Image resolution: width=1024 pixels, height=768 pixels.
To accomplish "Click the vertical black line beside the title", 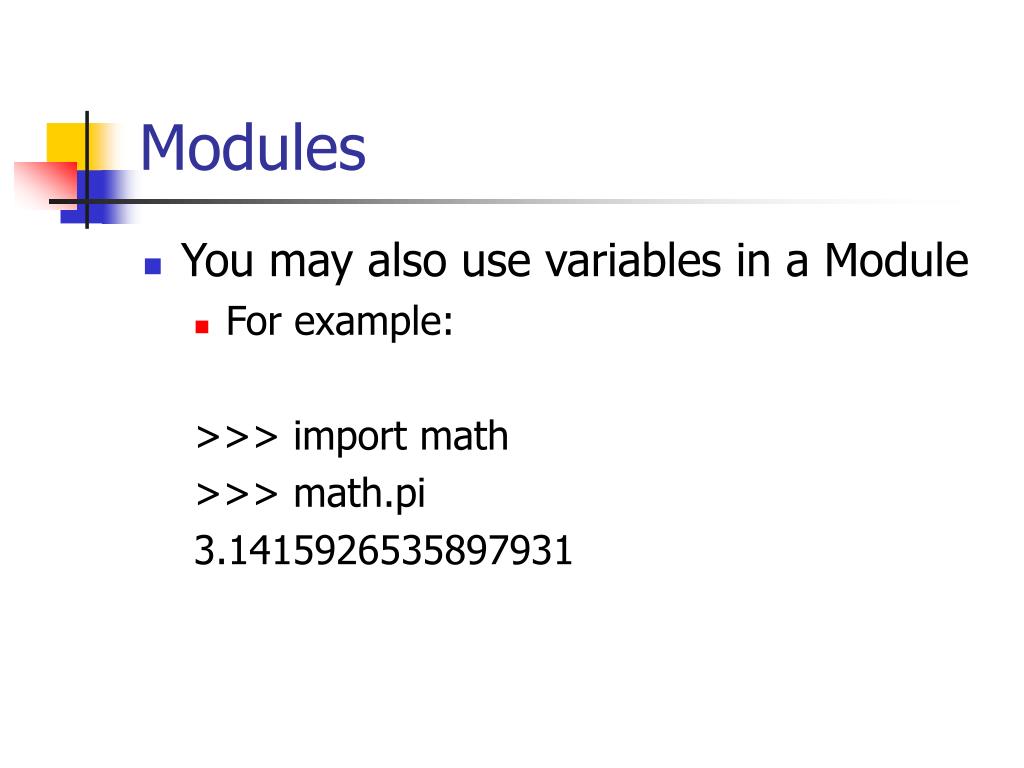I will (x=87, y=170).
